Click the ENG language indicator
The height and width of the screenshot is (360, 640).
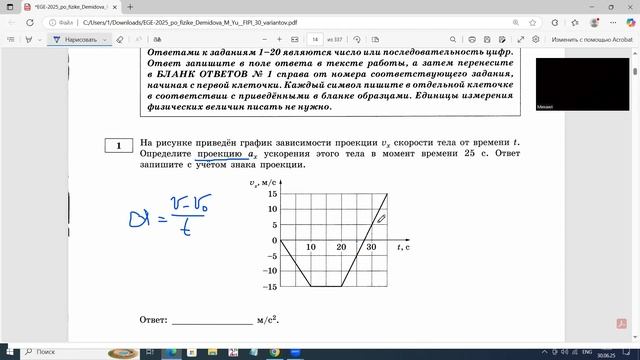coord(587,352)
